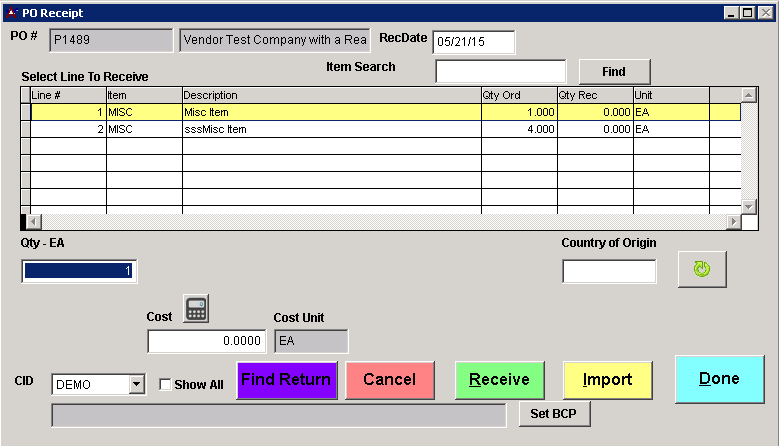
Task: Open the cost calculator icon
Action: (196, 310)
